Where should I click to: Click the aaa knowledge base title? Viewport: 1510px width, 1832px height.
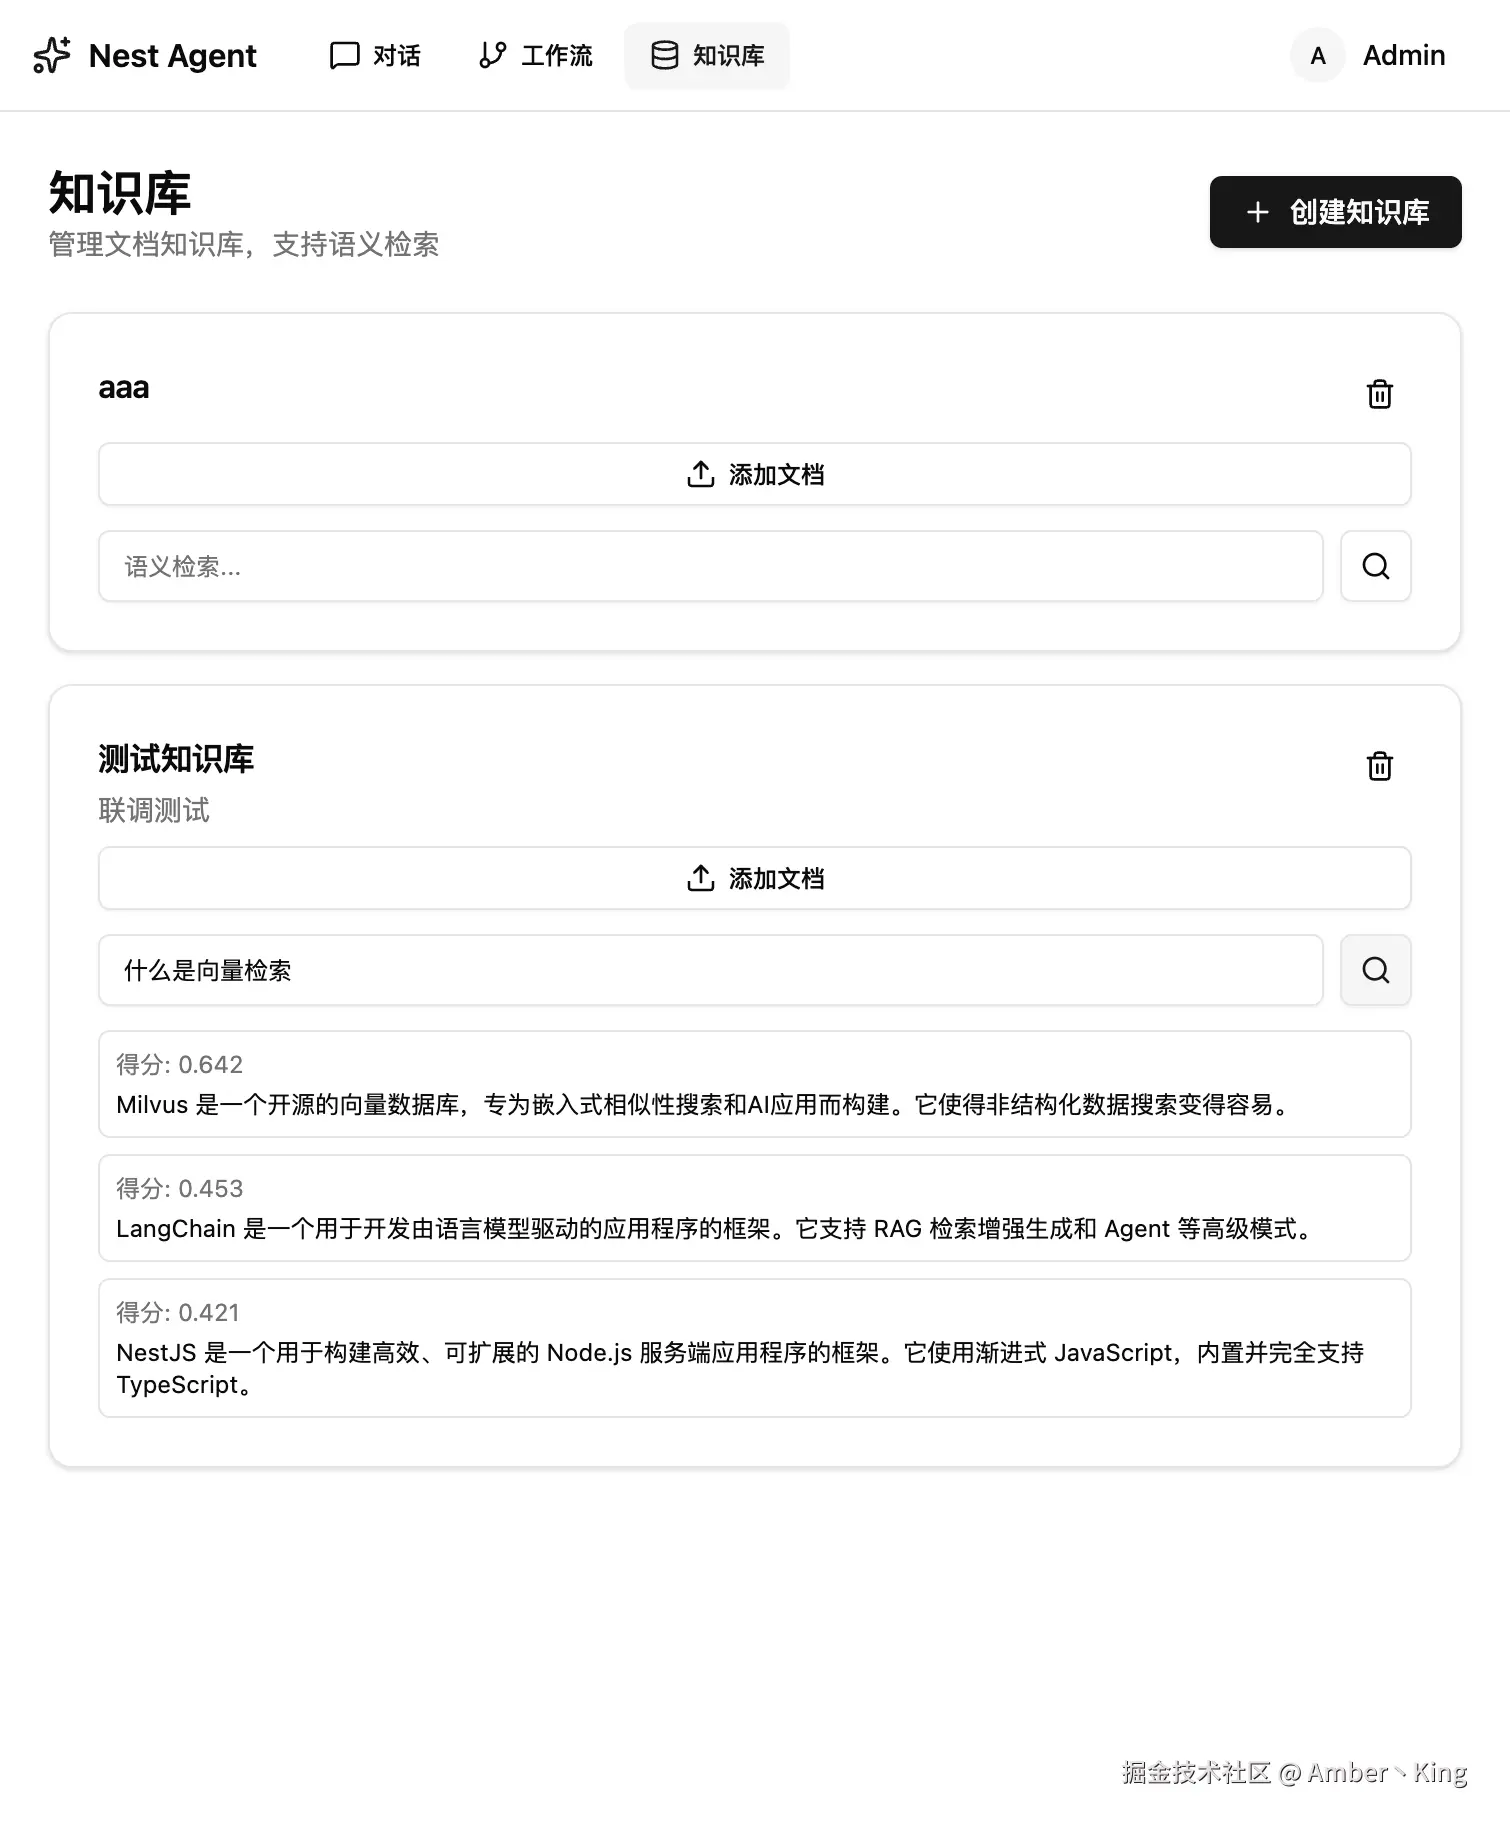[124, 388]
